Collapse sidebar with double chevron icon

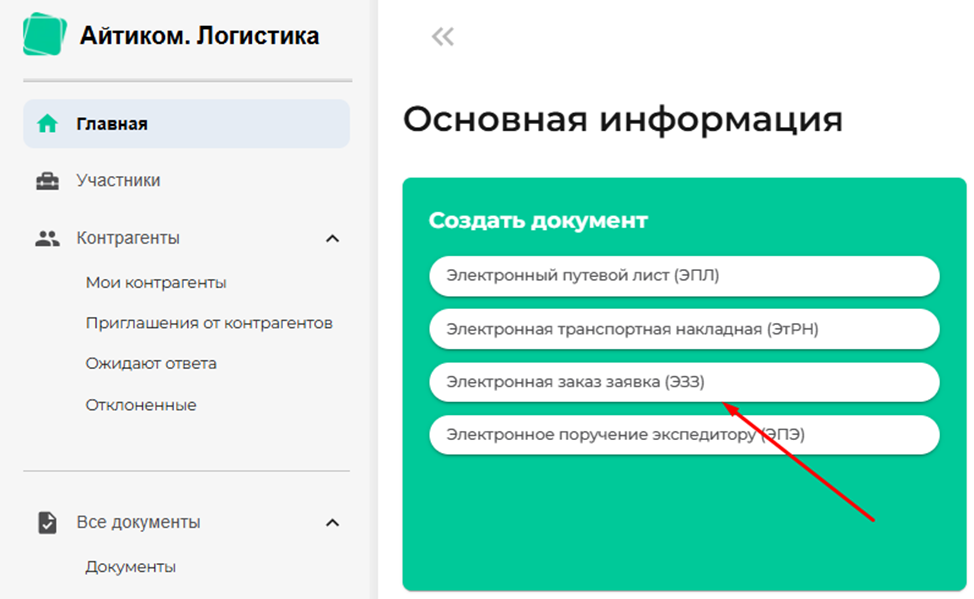pyautogui.click(x=443, y=37)
